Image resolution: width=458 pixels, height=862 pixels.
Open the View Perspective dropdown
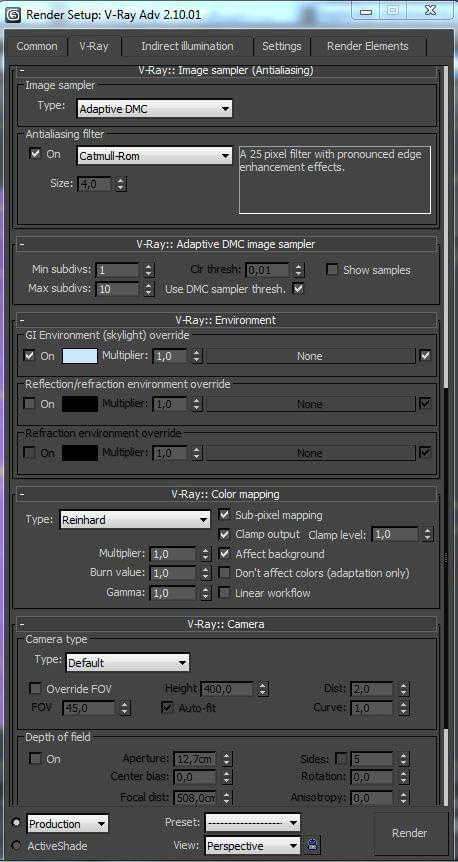252,846
